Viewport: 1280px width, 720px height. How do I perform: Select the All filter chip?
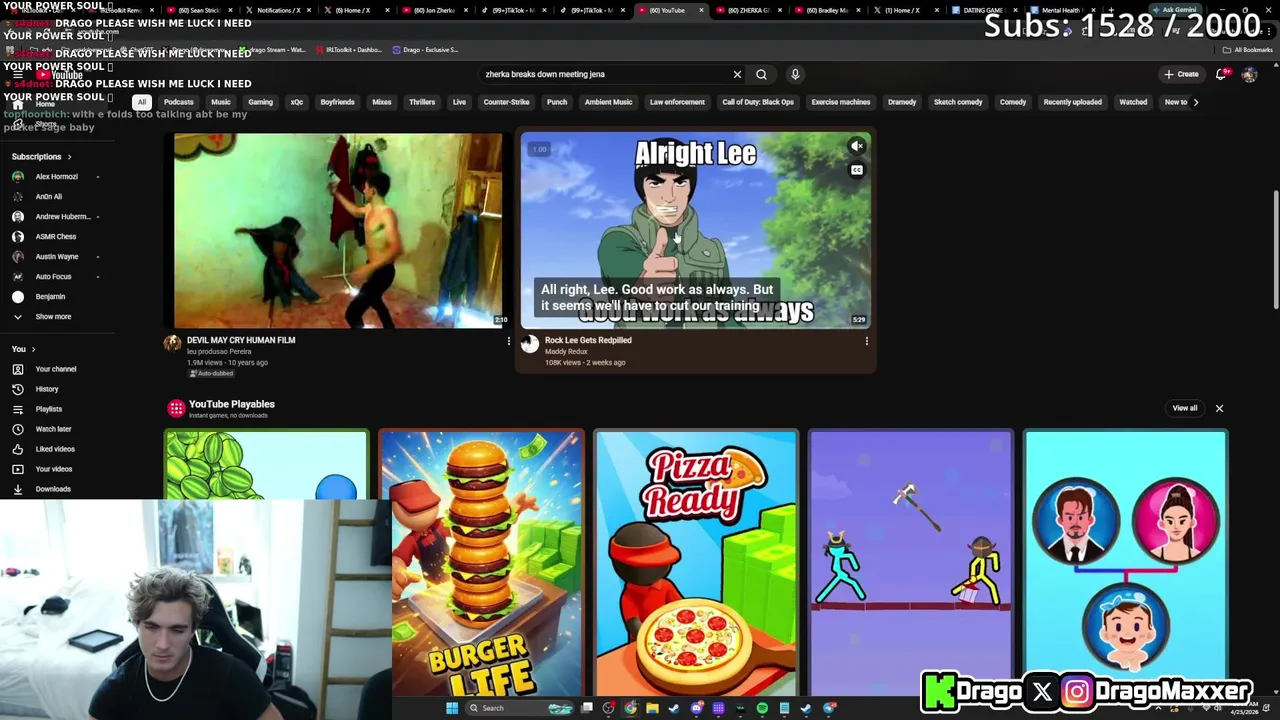click(142, 102)
